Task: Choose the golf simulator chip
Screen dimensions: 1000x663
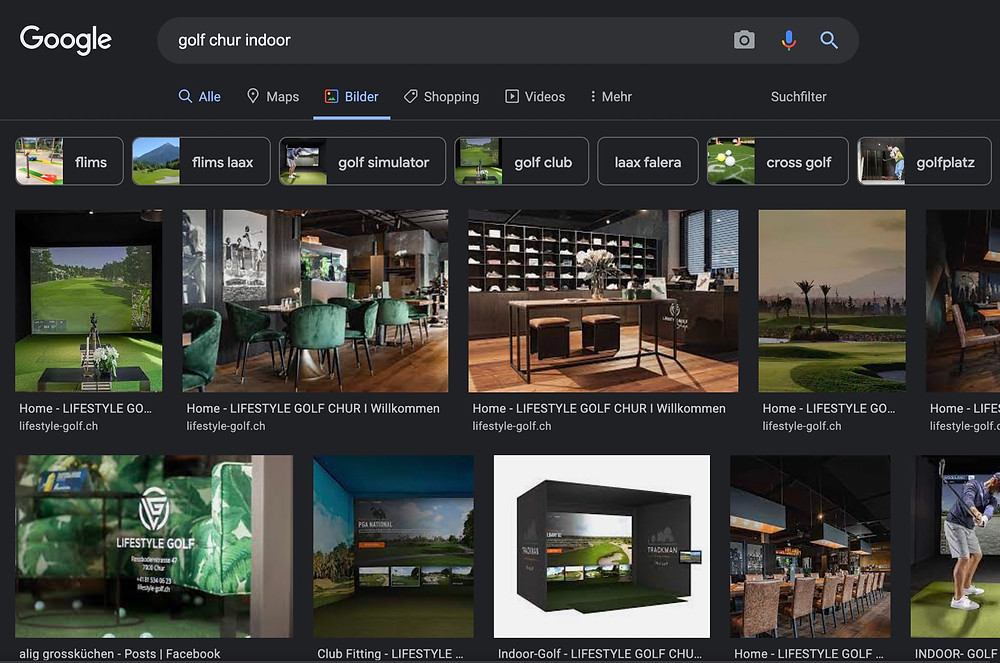Action: 362,161
